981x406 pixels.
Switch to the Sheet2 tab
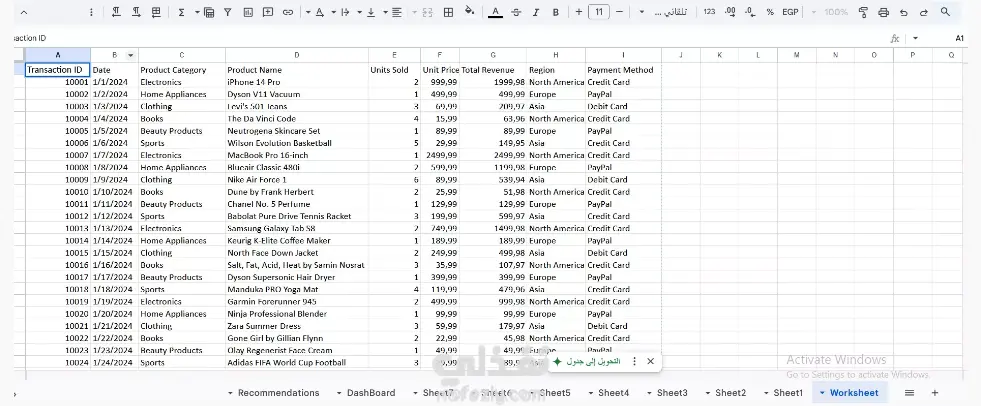pos(731,393)
